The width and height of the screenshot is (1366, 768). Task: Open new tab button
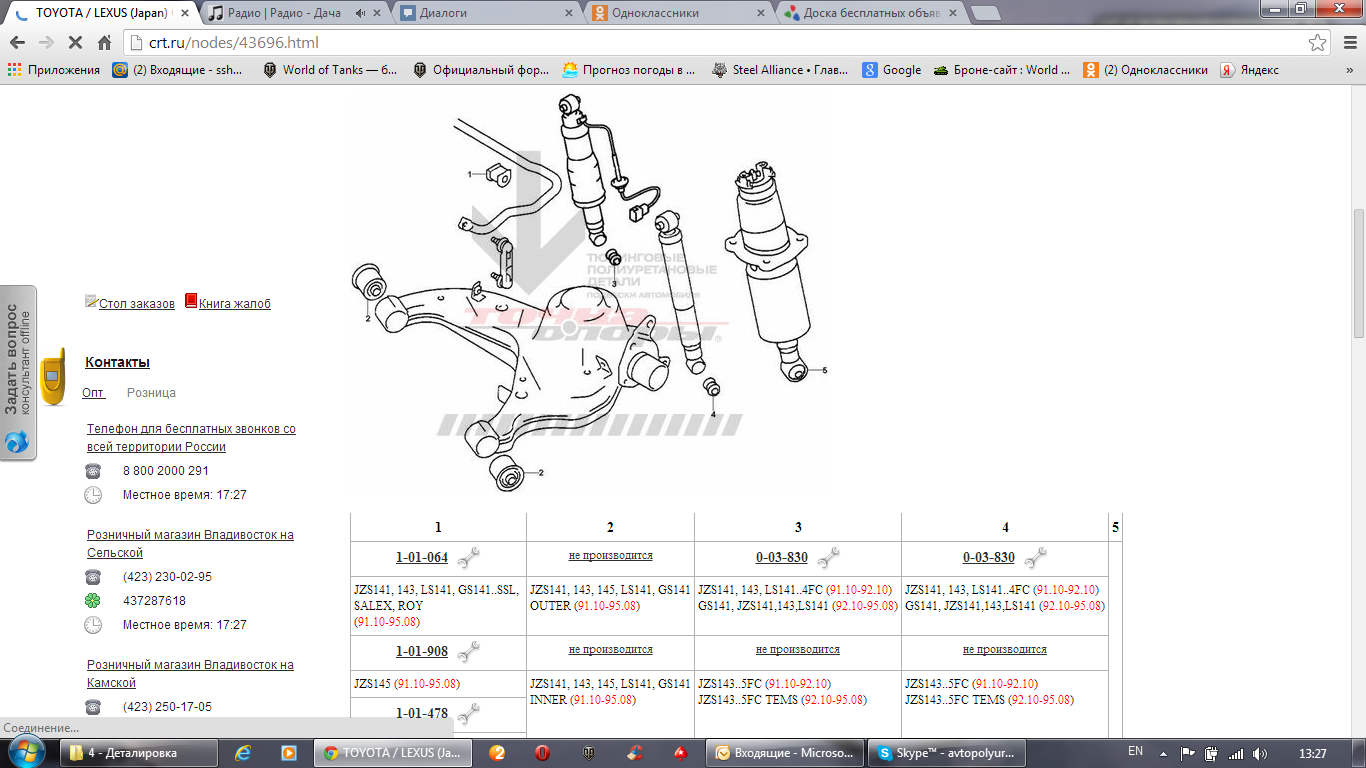tap(985, 13)
